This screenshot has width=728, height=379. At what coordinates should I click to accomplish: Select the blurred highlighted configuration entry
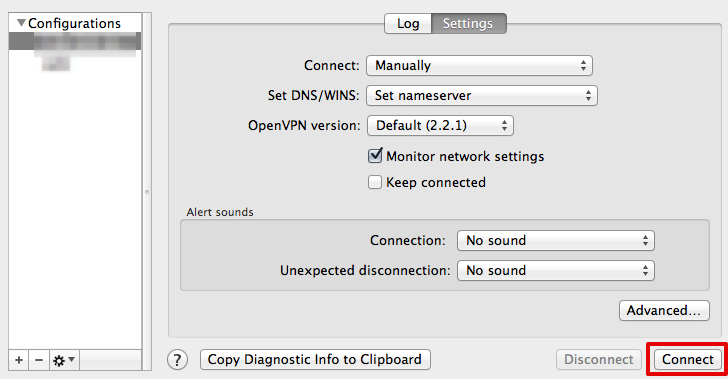point(75,42)
